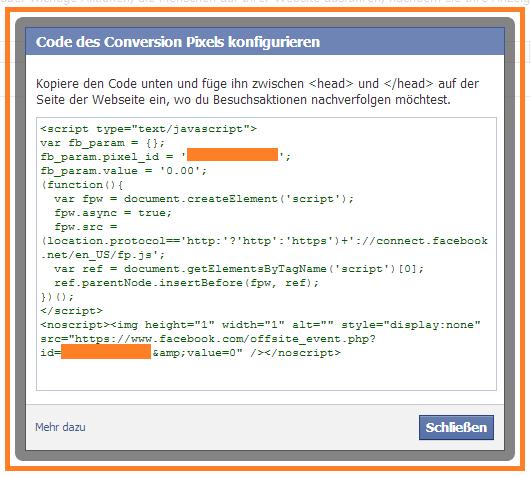Viewport: 531px width, 477px height.
Task: Open the Mehr dazu link
Action: click(x=60, y=427)
